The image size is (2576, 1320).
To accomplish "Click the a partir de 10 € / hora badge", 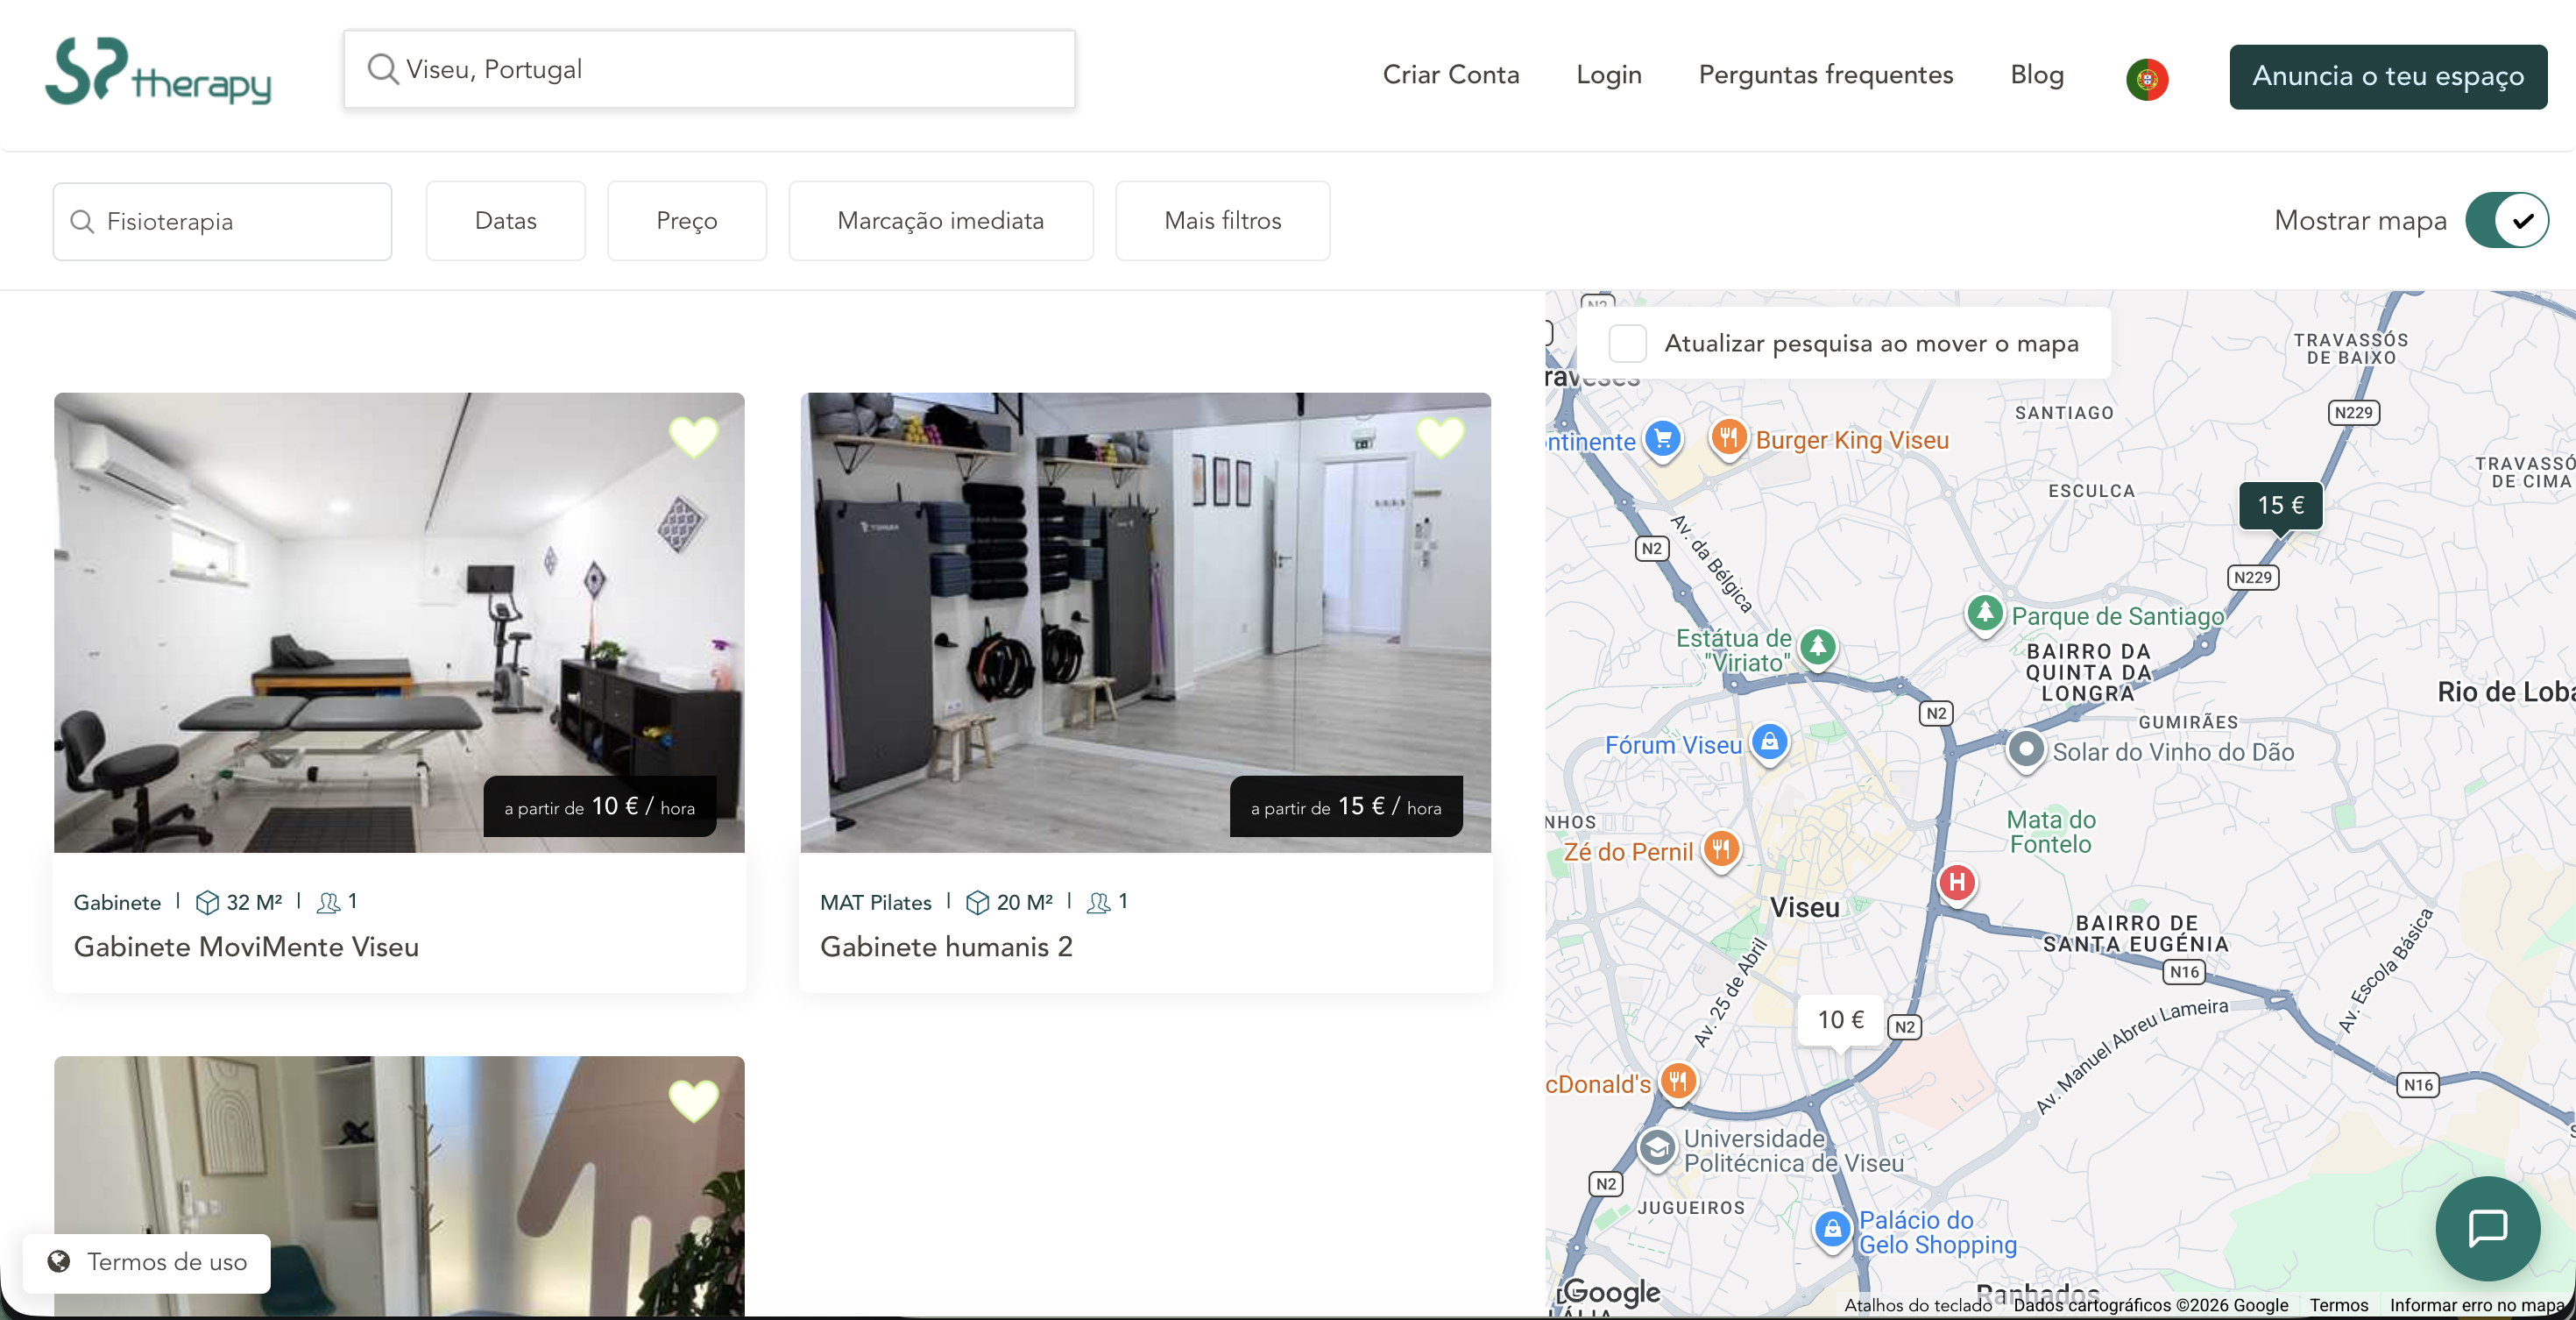I will point(599,806).
